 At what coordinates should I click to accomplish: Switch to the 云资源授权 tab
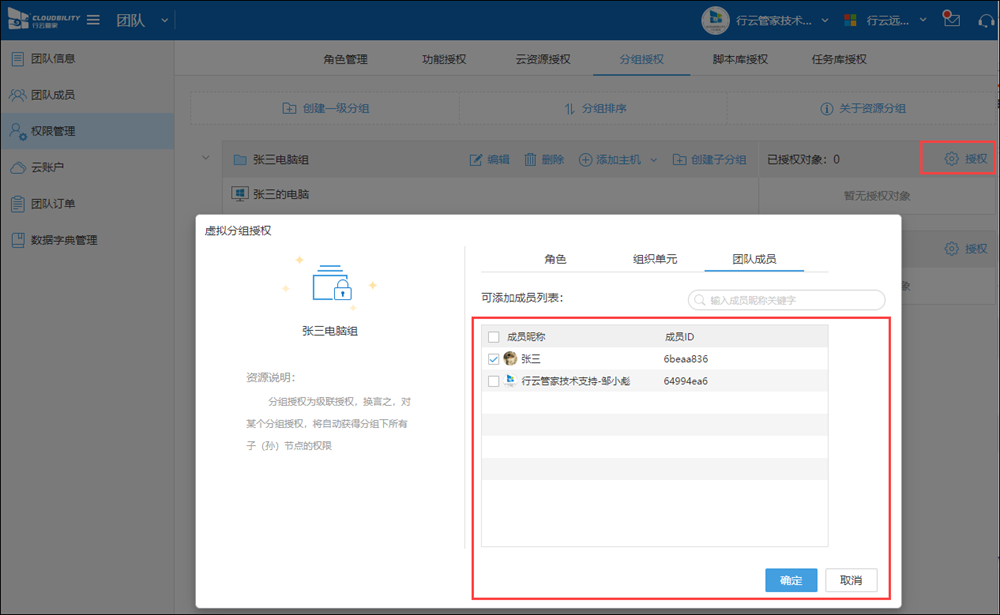(x=543, y=59)
